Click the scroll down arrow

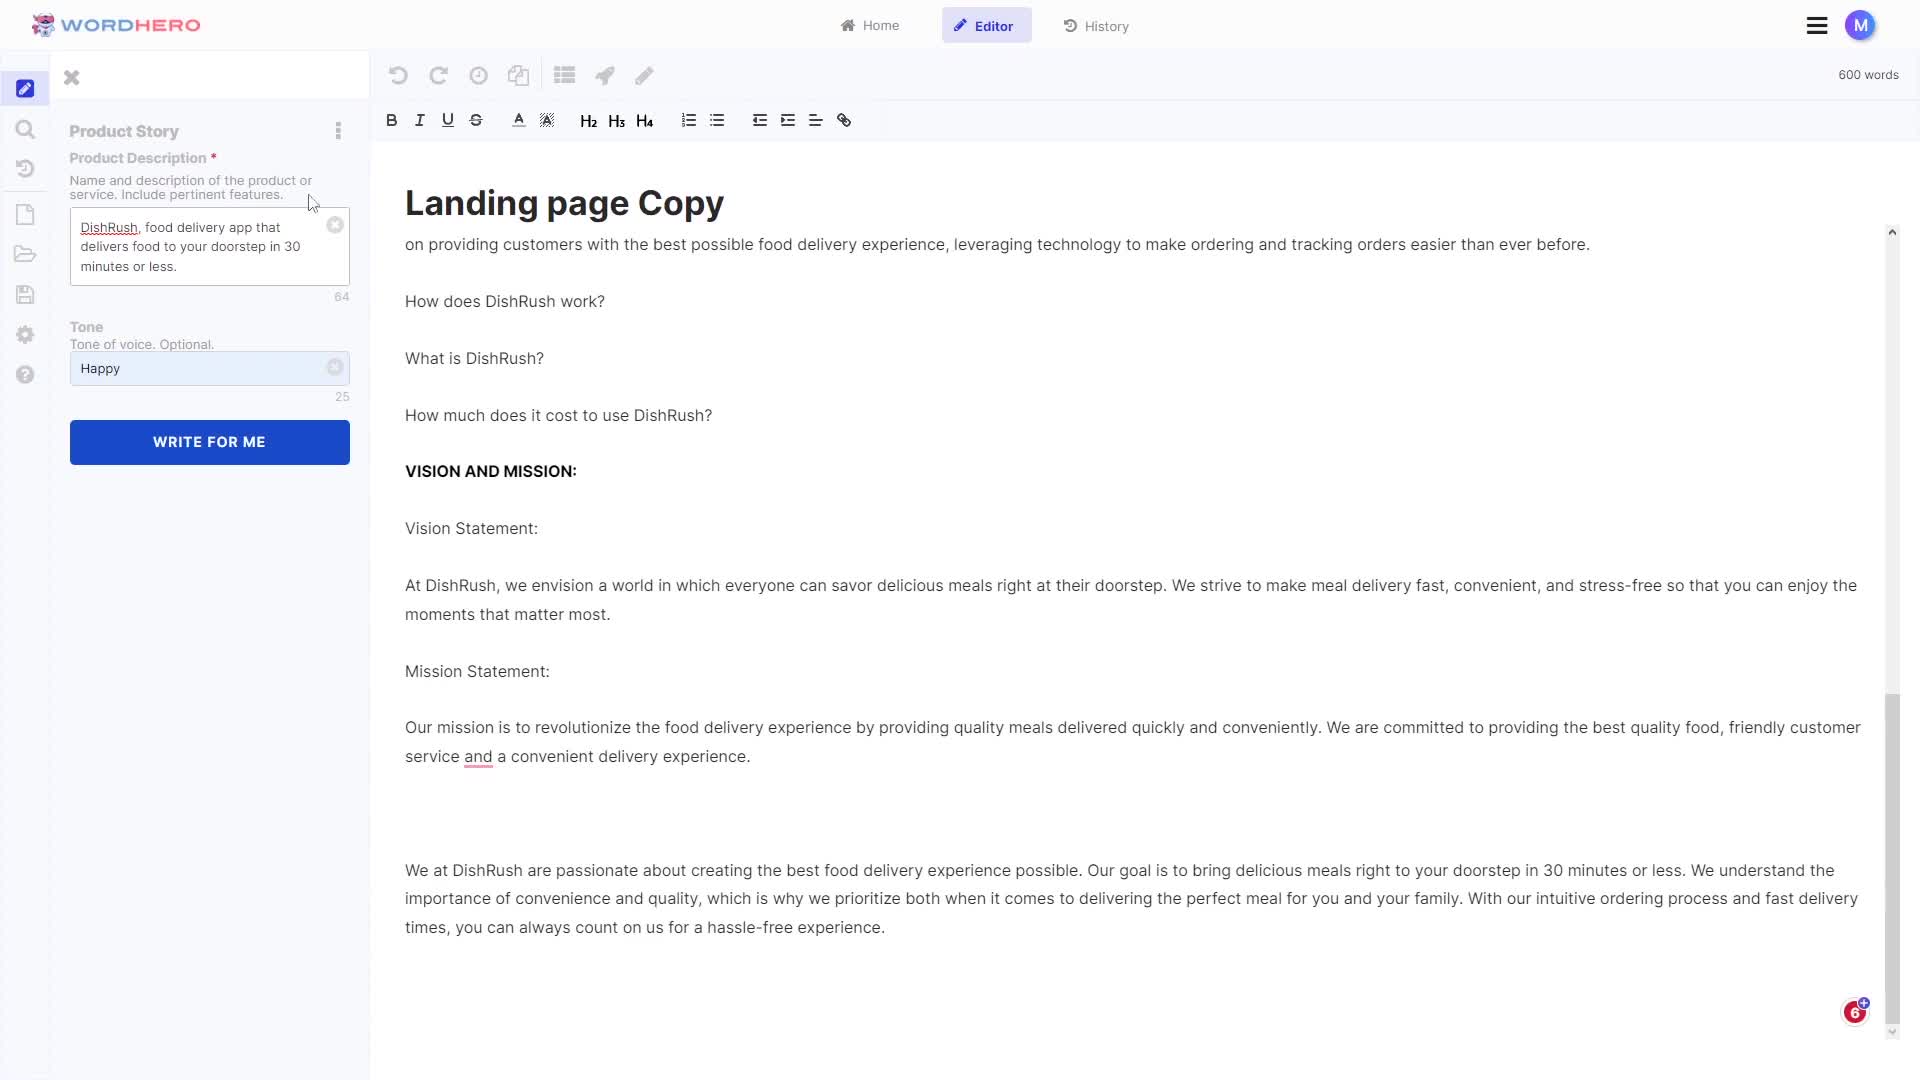pyautogui.click(x=1892, y=1032)
